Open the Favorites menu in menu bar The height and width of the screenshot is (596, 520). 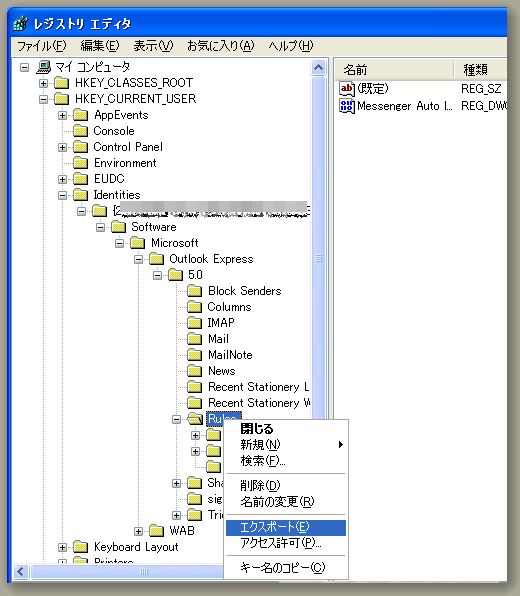pos(220,46)
